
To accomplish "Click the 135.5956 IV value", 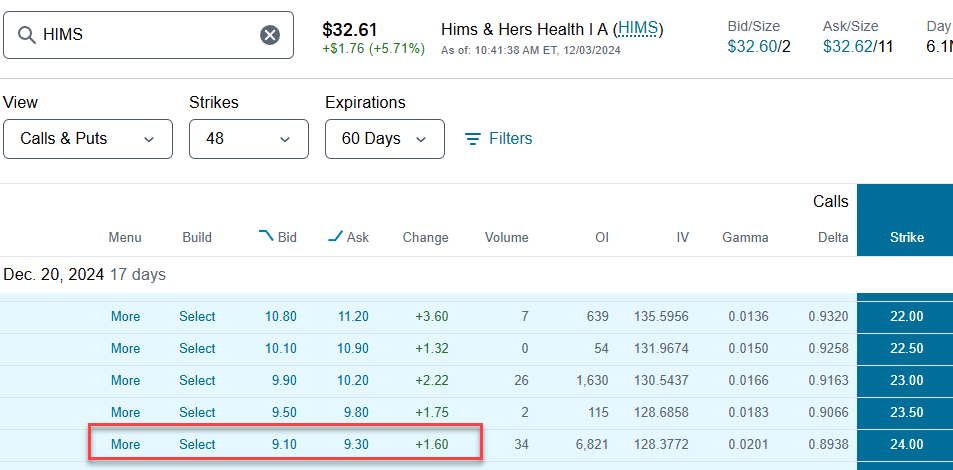I will pyautogui.click(x=661, y=317).
